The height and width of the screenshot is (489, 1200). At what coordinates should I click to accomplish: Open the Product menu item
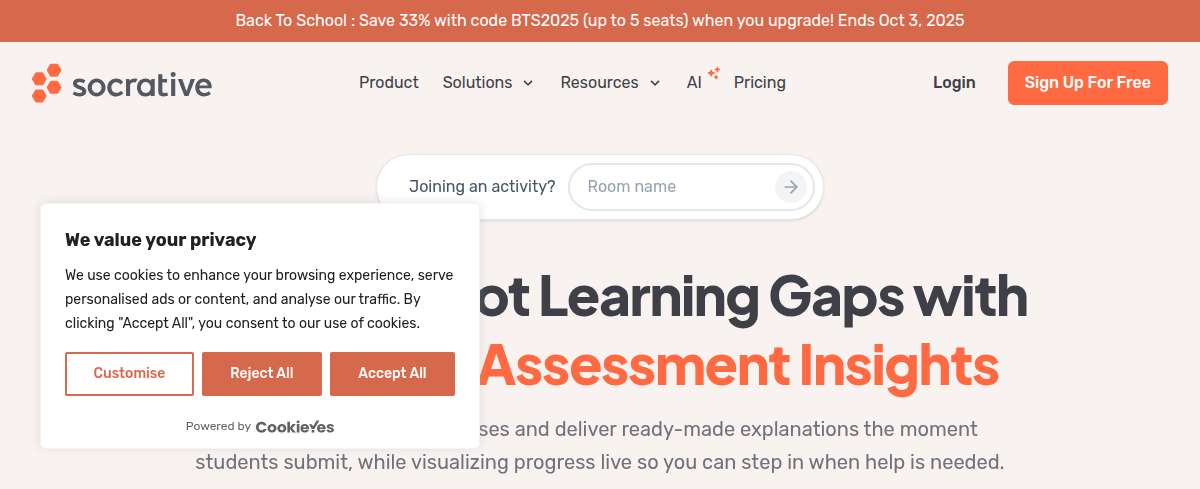pyautogui.click(x=389, y=83)
